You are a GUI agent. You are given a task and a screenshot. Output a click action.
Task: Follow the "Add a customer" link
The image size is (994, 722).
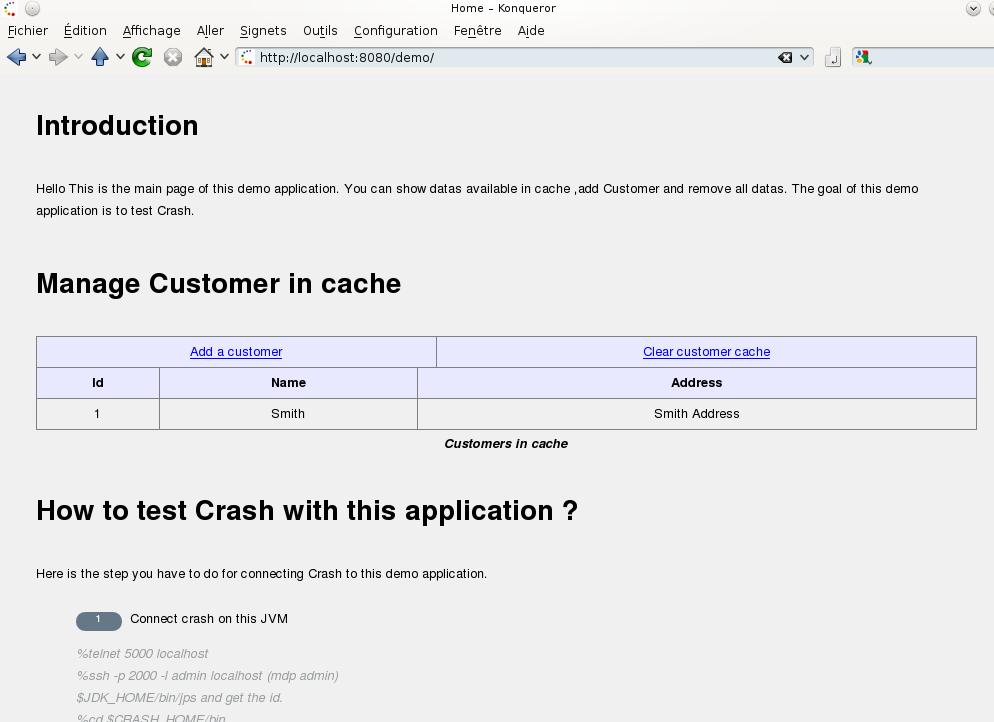tap(236, 352)
